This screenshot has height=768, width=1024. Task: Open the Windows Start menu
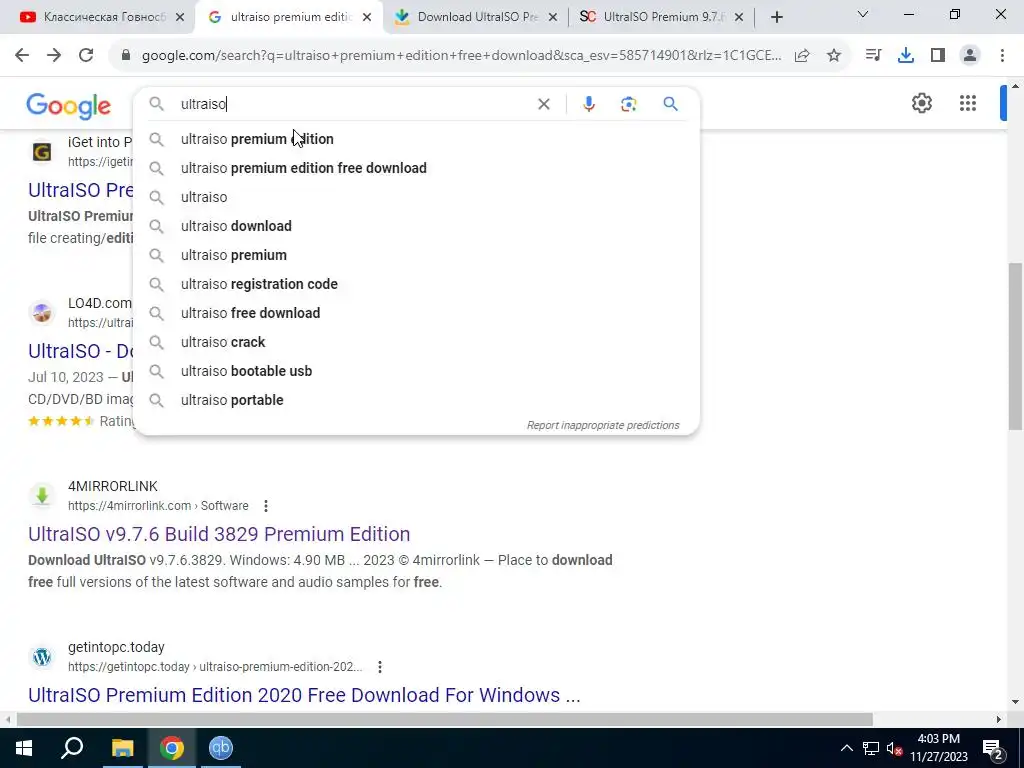(x=24, y=748)
